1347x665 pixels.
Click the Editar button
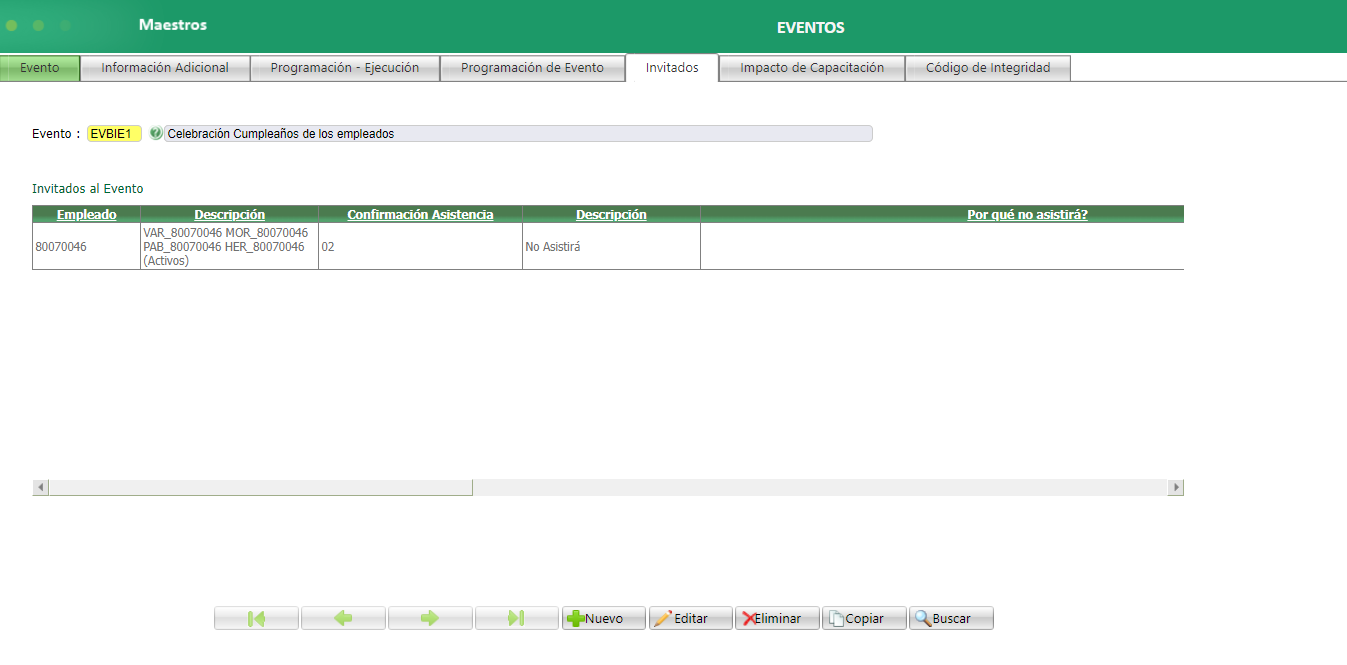(x=691, y=618)
